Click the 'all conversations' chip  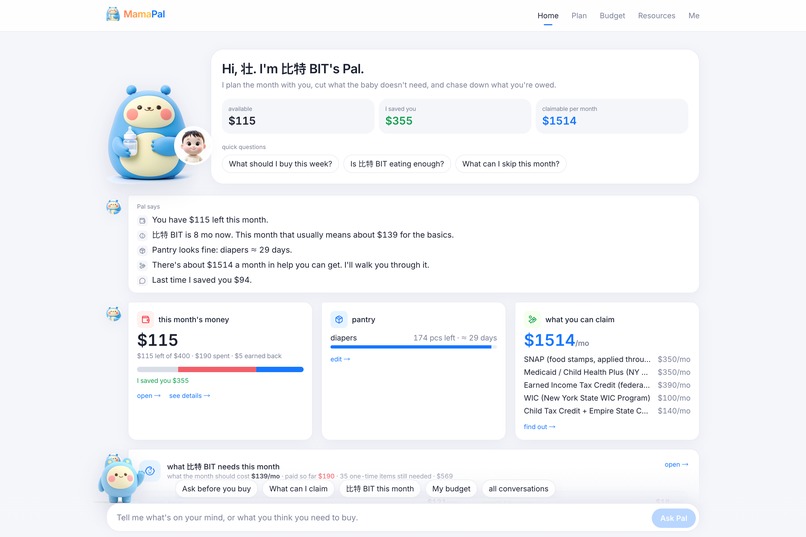(x=518, y=489)
